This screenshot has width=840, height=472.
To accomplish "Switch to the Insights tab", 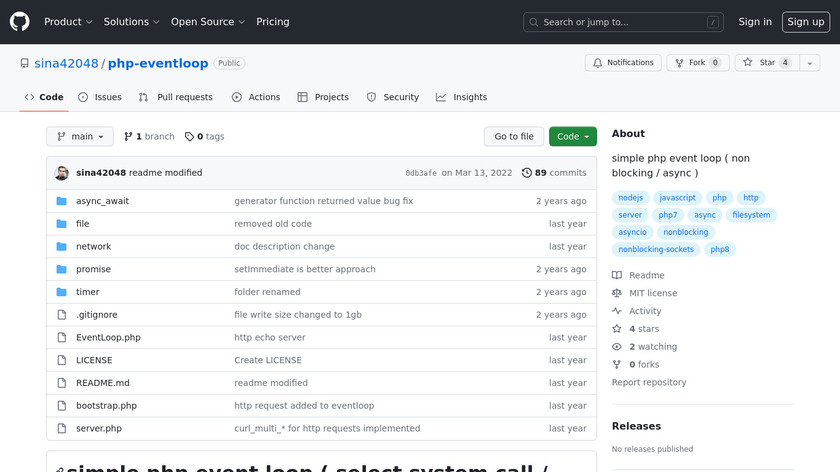I will point(461,97).
